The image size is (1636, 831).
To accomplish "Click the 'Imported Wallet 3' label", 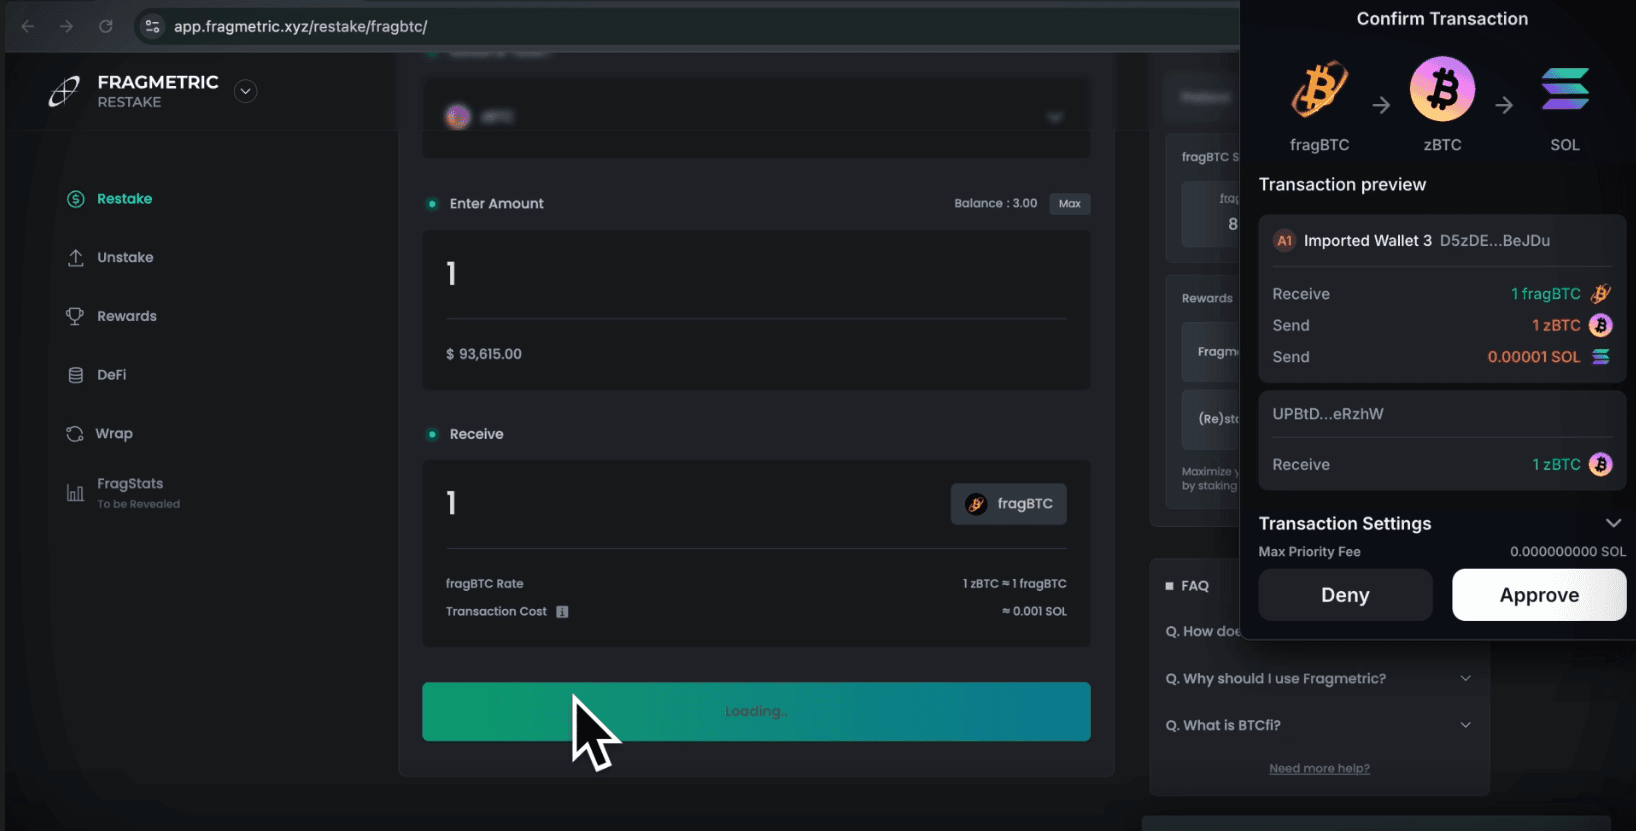I will click(1368, 240).
